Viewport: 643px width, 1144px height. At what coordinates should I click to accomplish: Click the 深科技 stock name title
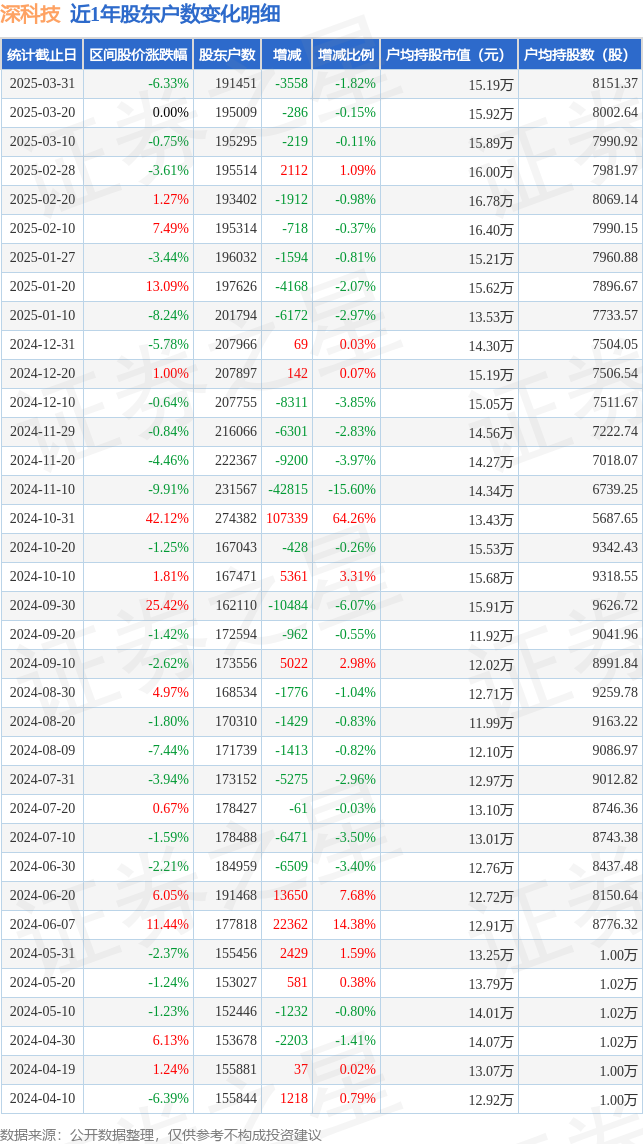31,14
